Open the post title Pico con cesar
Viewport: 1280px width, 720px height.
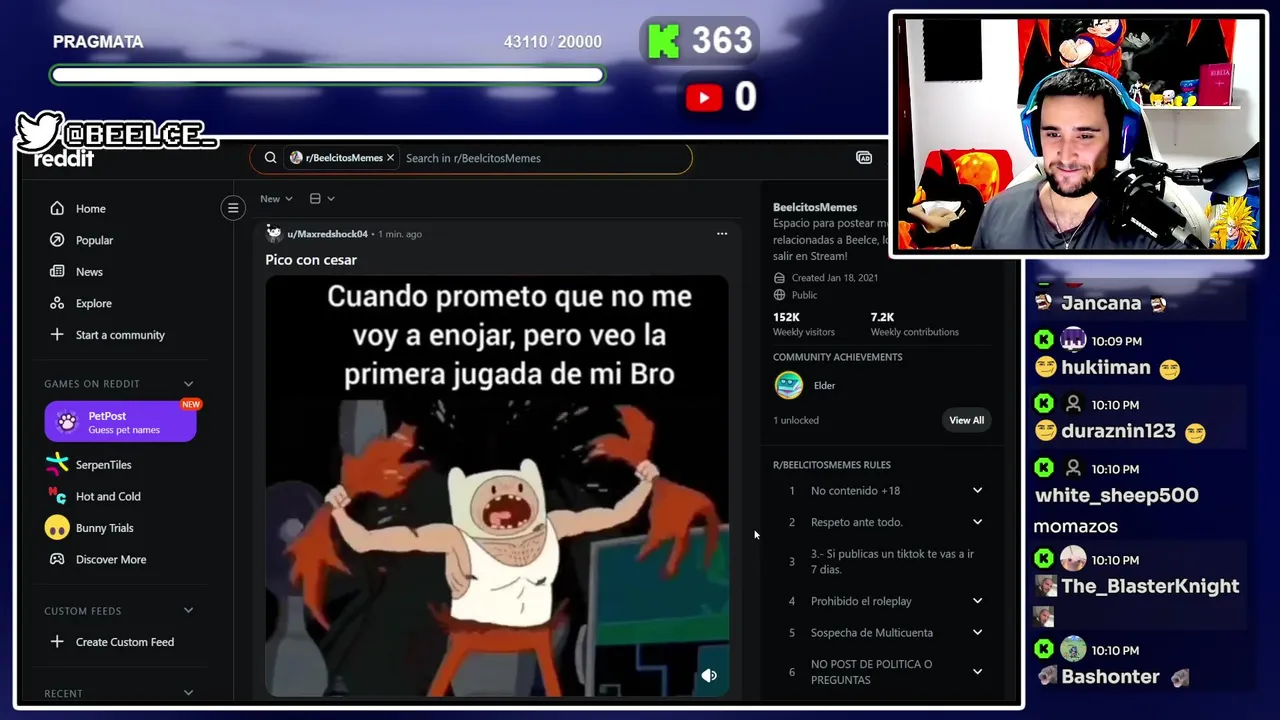tap(311, 259)
